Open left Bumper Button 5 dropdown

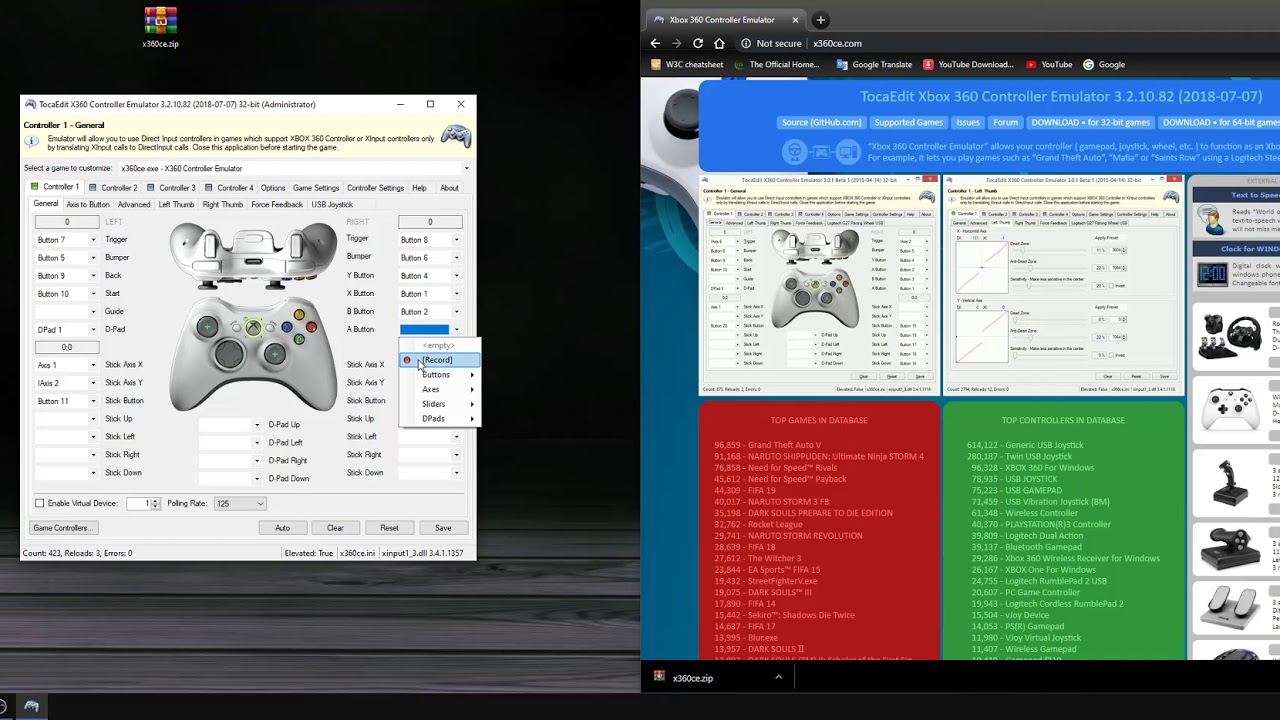(x=93, y=258)
